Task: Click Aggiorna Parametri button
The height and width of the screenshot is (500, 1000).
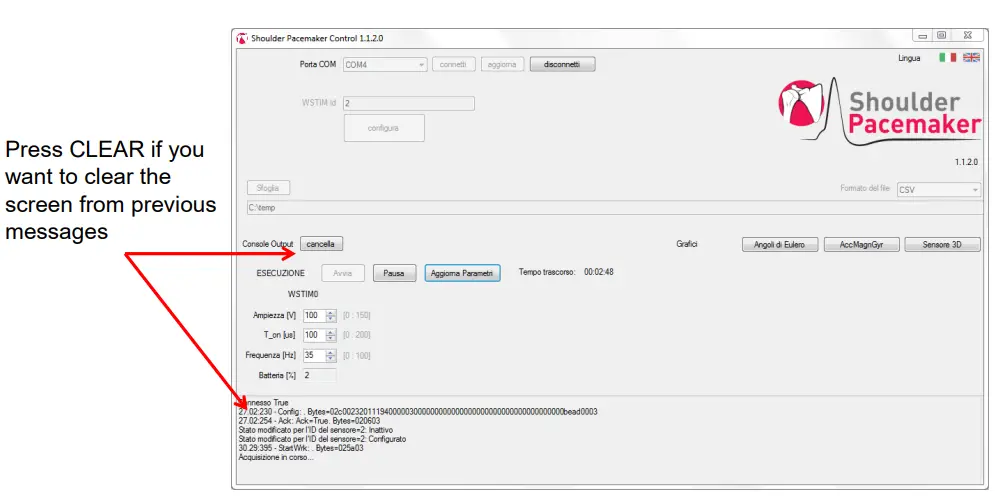Action: click(x=462, y=273)
